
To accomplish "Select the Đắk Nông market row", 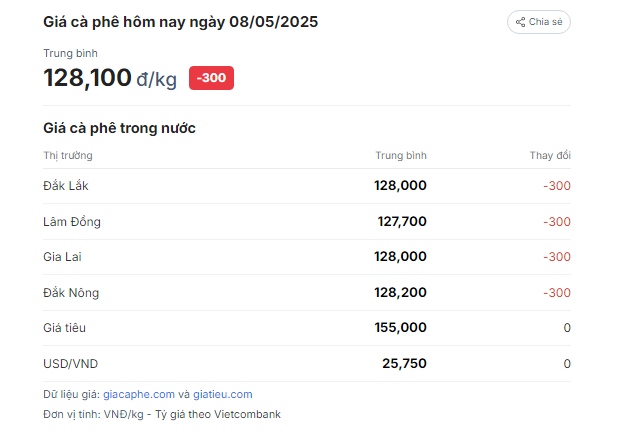I will click(x=307, y=293).
